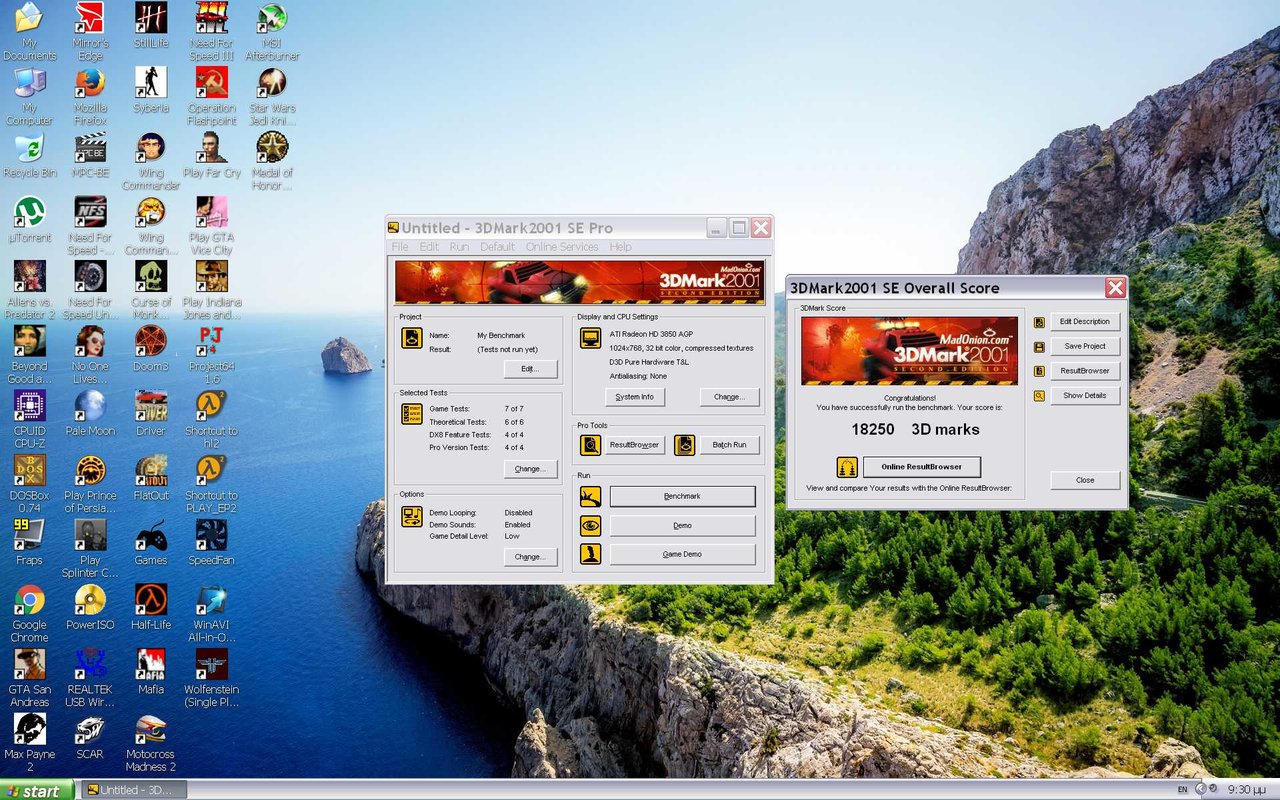Select the WinAVI All-In-One desktop icon
Viewport: 1280px width, 800px height.
click(211, 612)
